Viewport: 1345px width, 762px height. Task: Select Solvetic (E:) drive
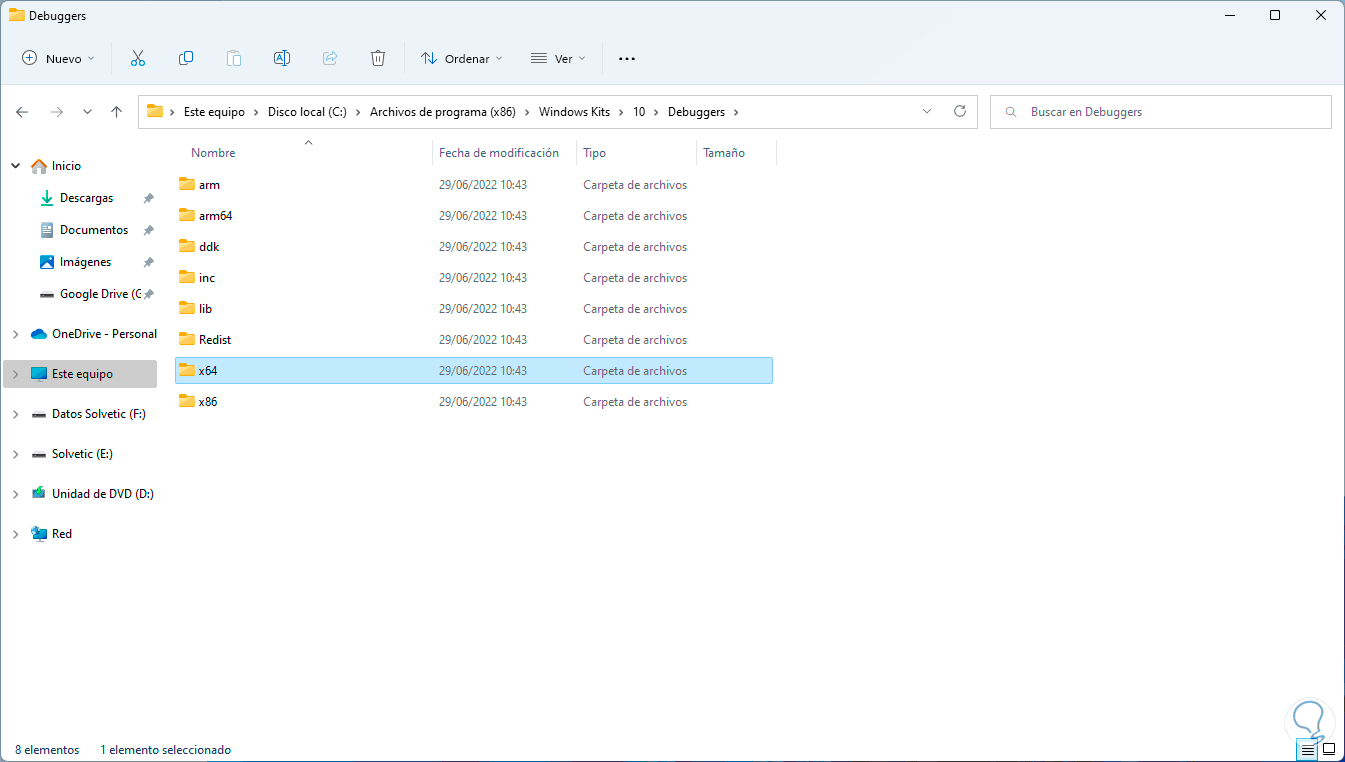tap(82, 454)
